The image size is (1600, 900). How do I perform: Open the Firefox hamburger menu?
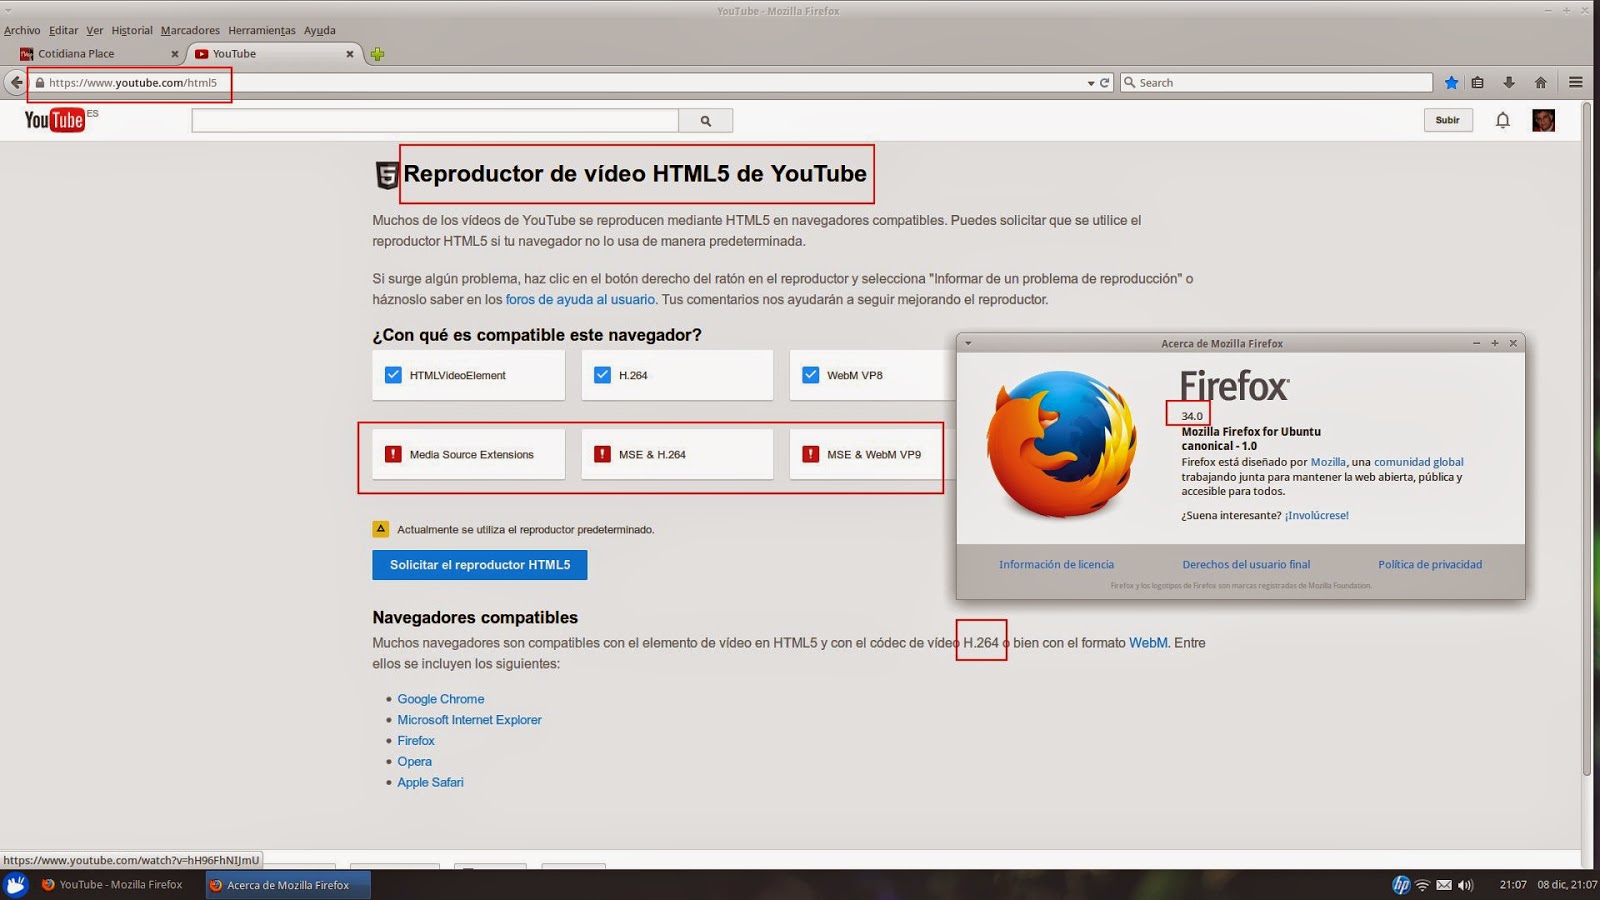click(x=1576, y=82)
